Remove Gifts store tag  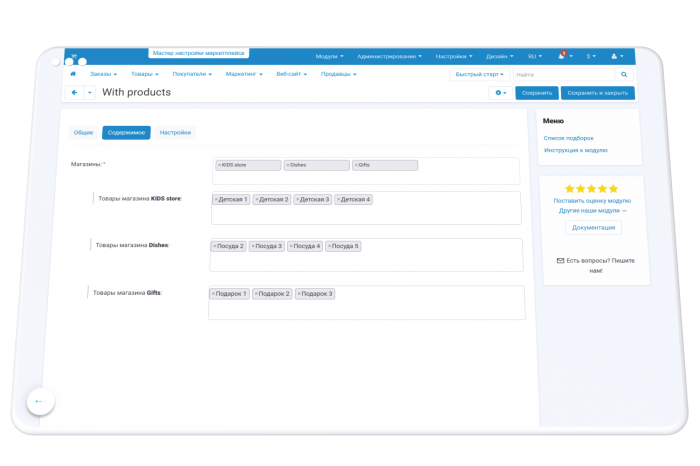coord(356,165)
